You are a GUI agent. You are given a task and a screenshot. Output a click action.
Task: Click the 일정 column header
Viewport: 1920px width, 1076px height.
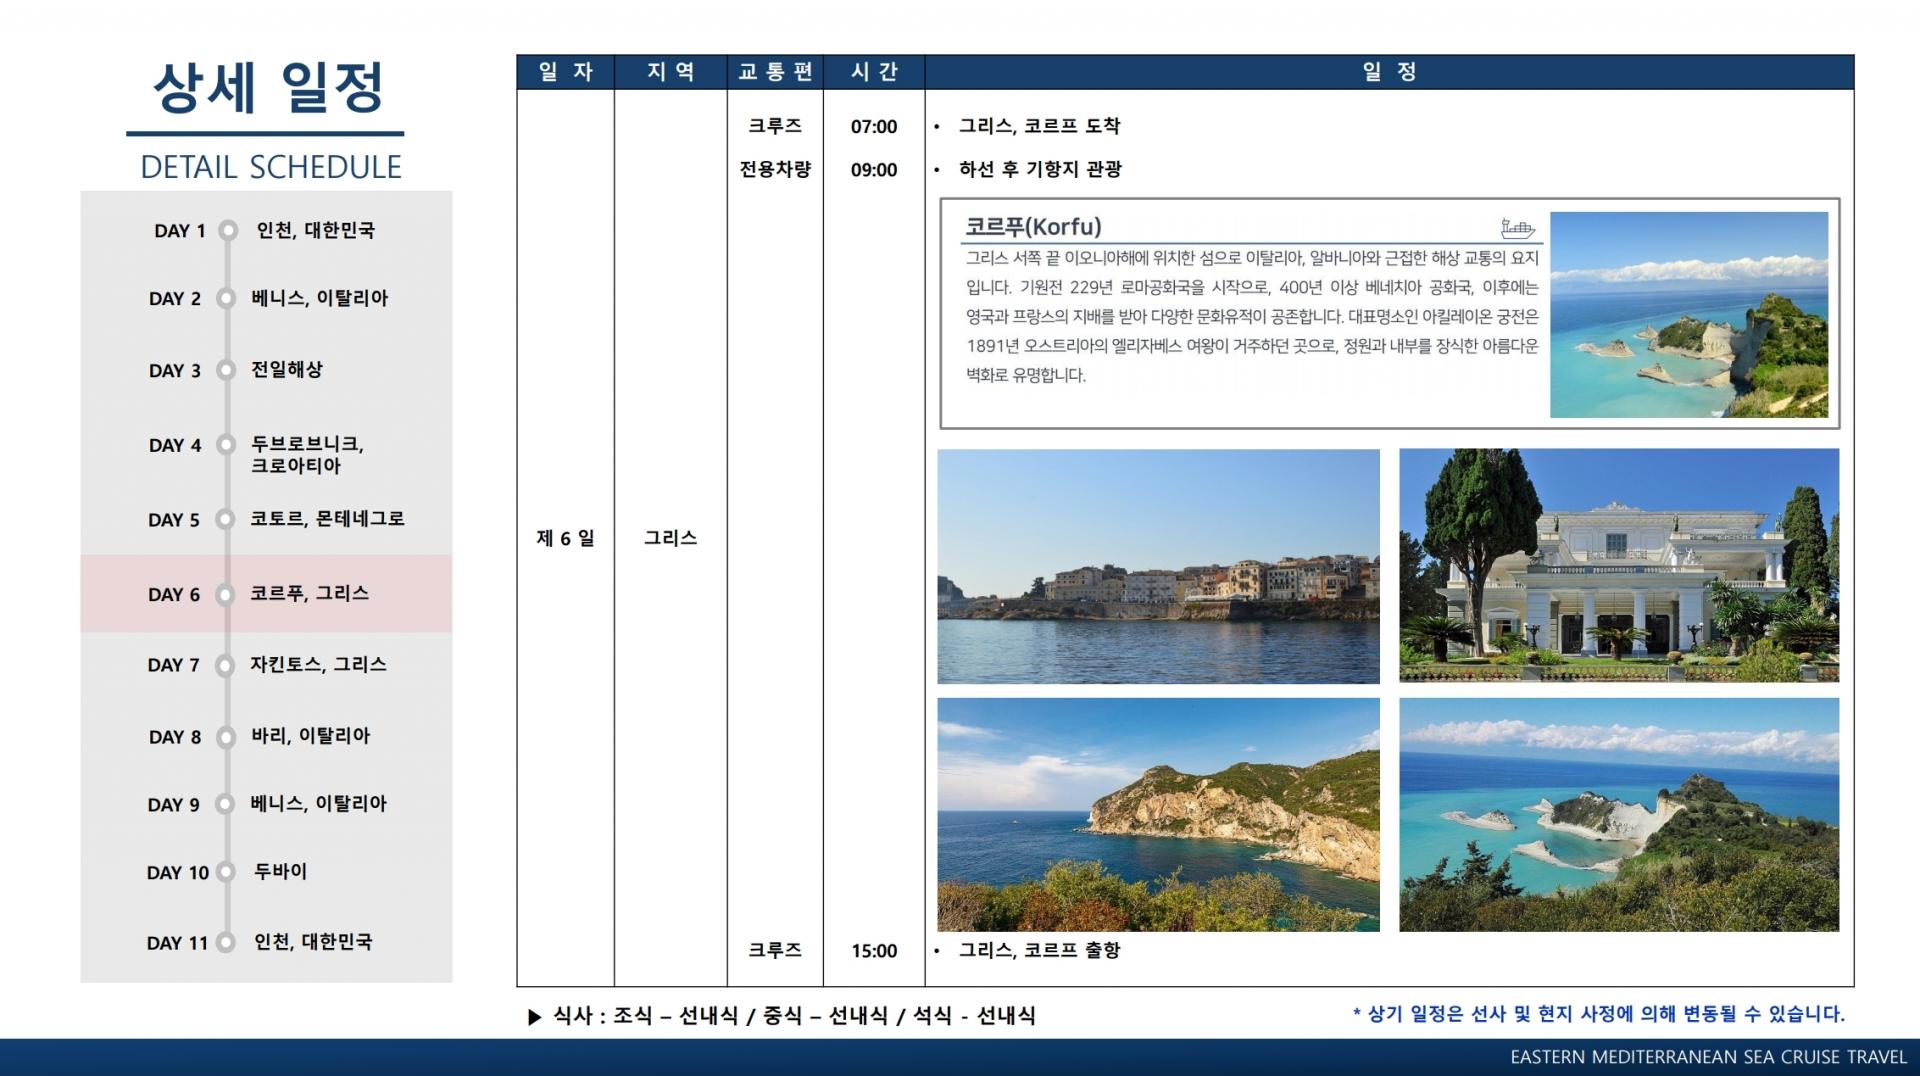[1390, 72]
